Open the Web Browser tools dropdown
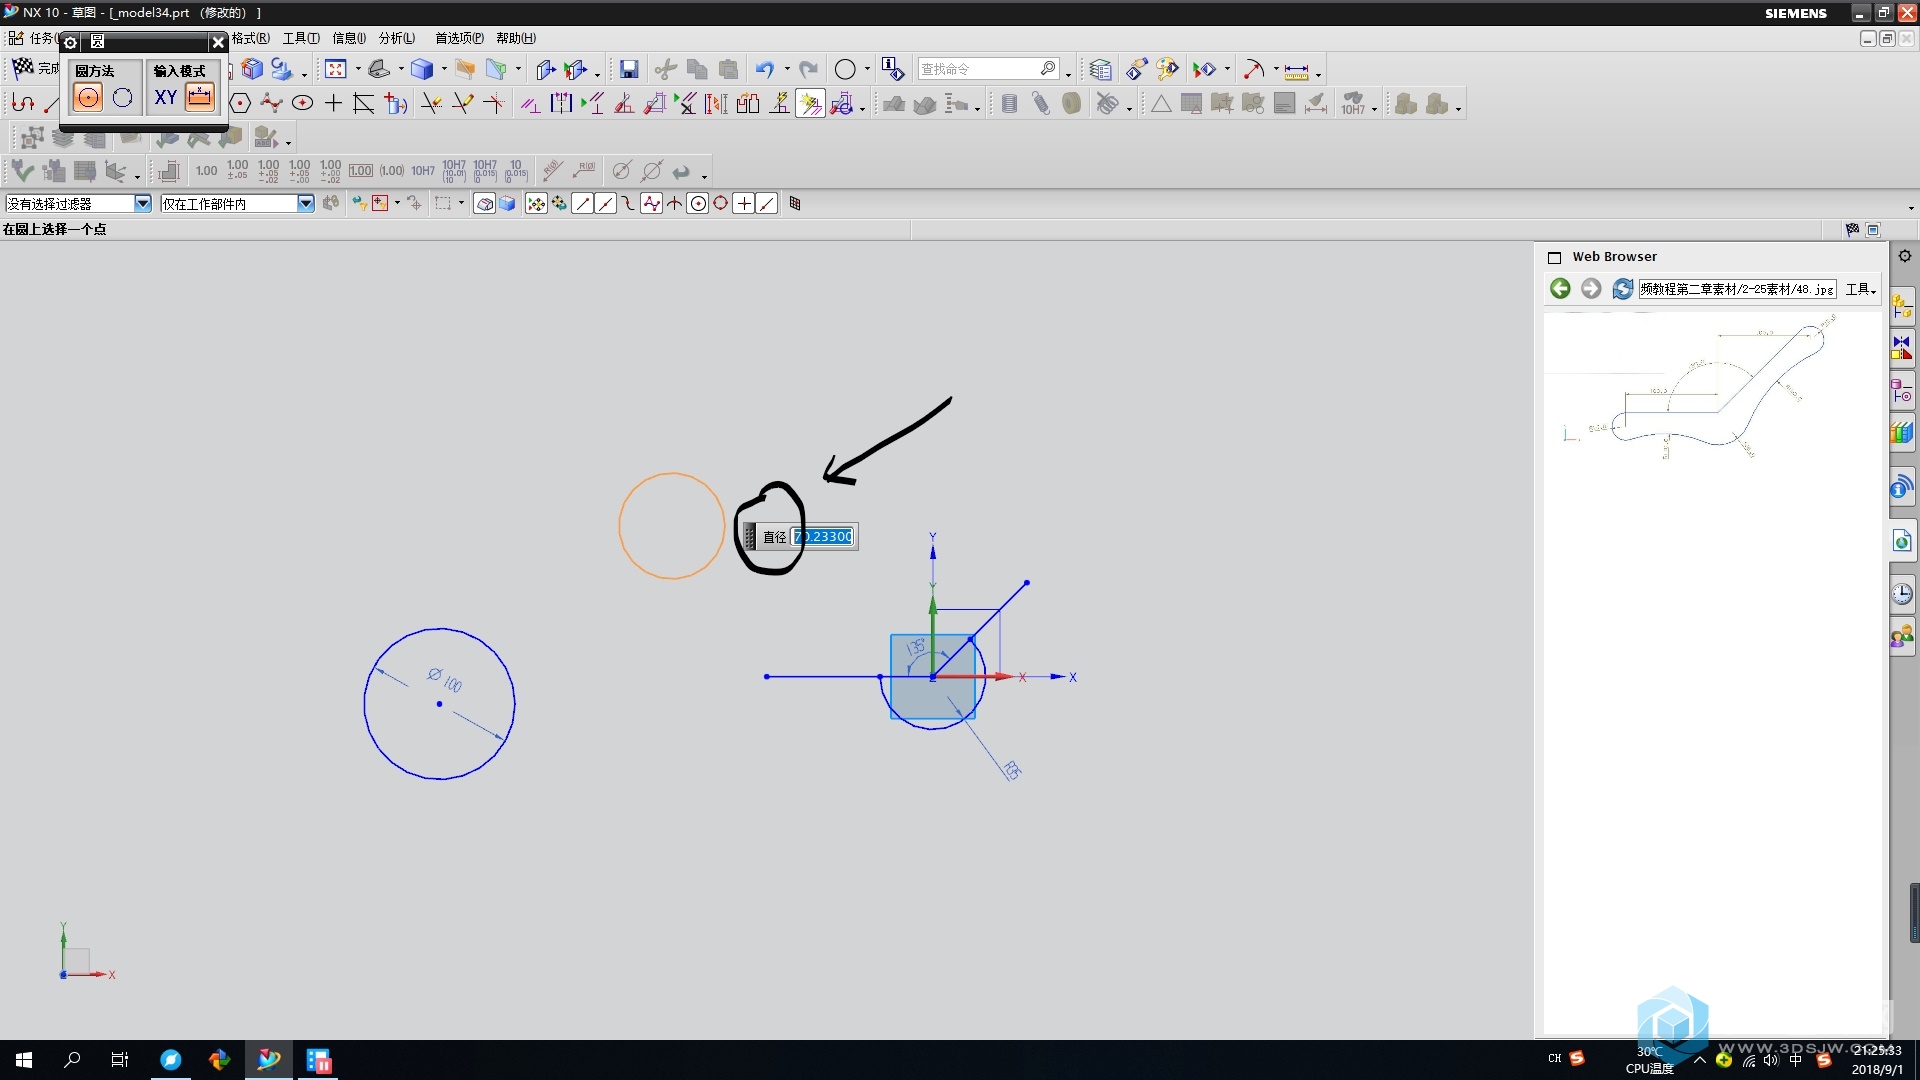 click(x=1860, y=289)
